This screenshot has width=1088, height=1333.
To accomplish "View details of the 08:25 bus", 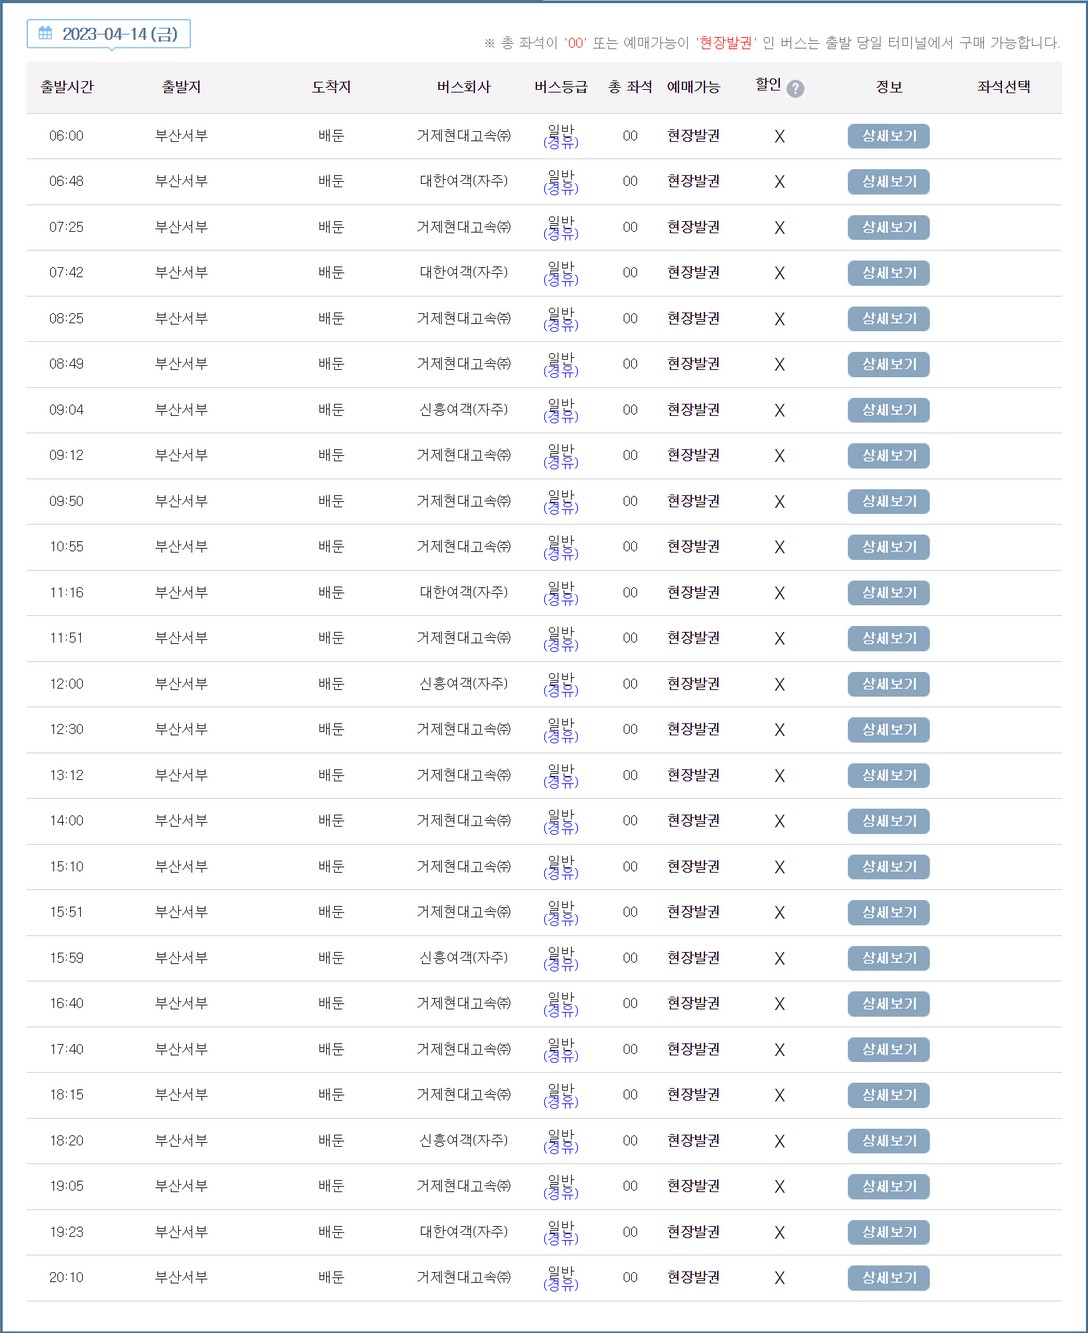I will click(x=888, y=319).
